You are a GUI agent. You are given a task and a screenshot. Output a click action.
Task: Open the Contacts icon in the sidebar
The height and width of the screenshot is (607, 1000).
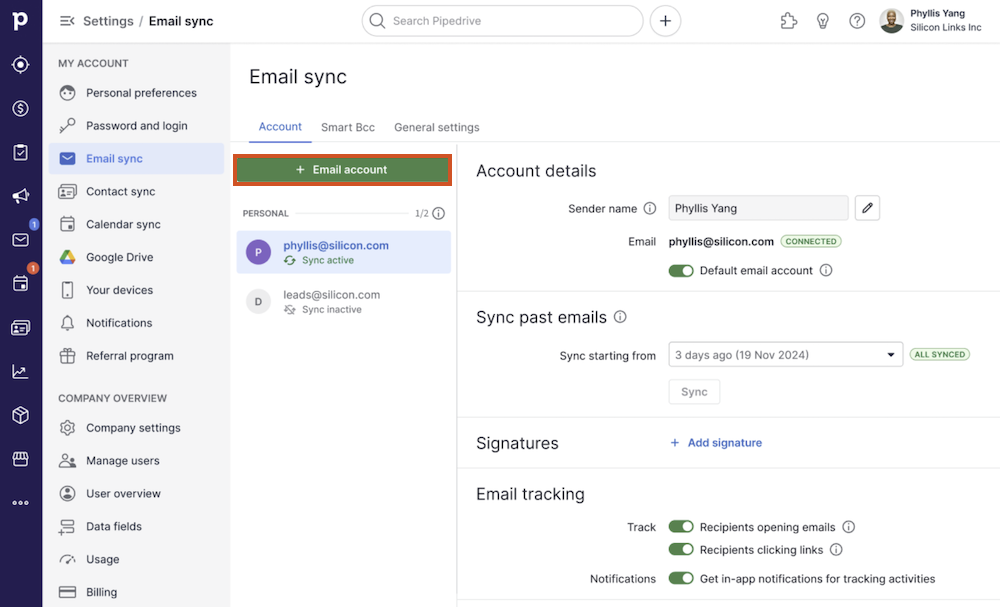tap(20, 327)
